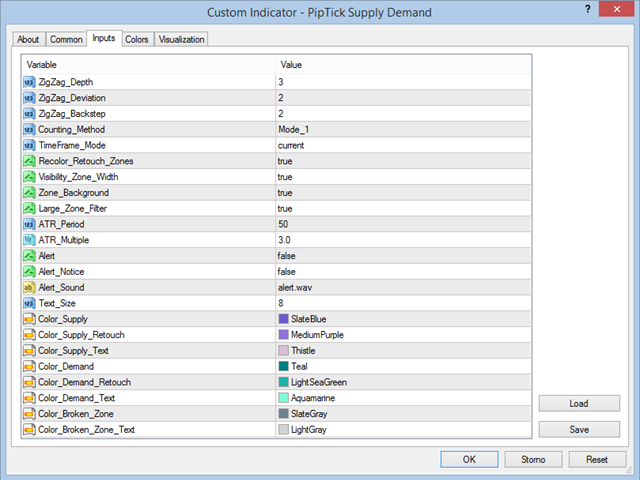Open the Visualization tab
Screen dimensions: 640x480
pyautogui.click(x=181, y=39)
